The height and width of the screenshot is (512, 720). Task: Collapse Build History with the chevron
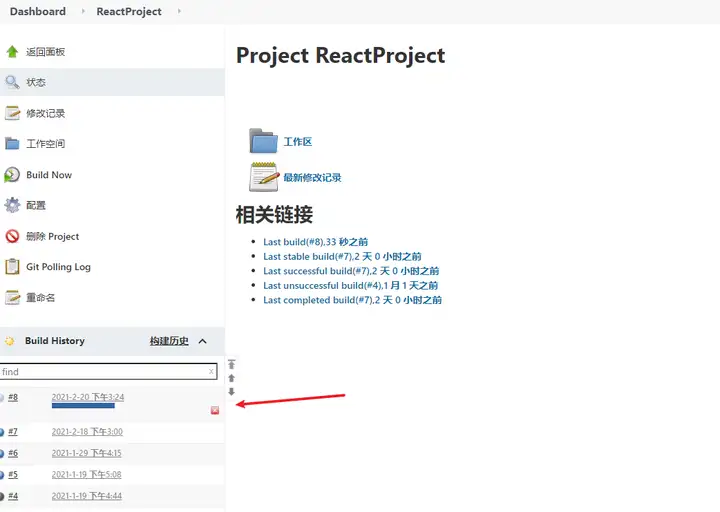(202, 341)
